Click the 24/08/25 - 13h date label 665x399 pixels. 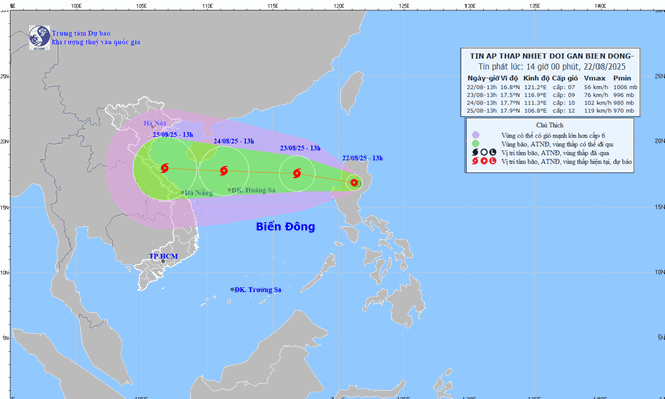[x=234, y=141]
